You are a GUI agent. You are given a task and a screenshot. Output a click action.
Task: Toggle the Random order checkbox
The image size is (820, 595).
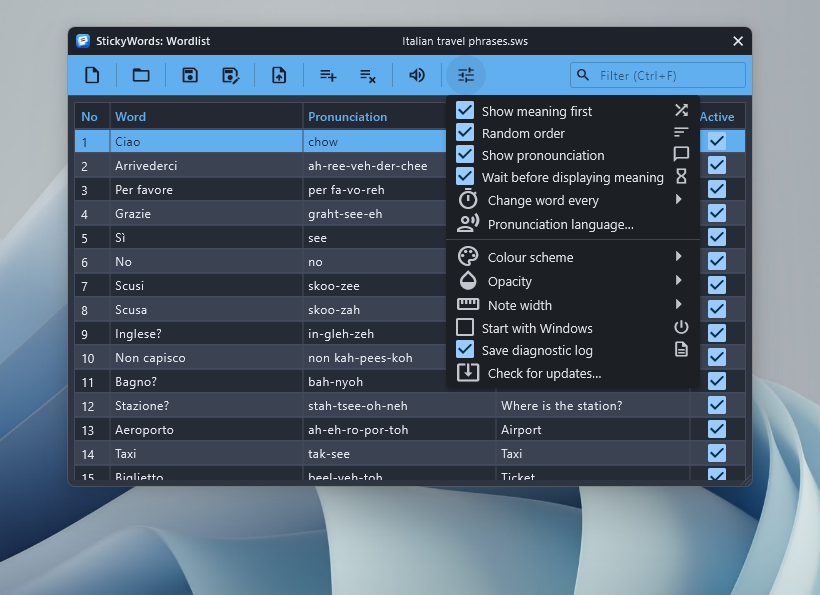465,132
